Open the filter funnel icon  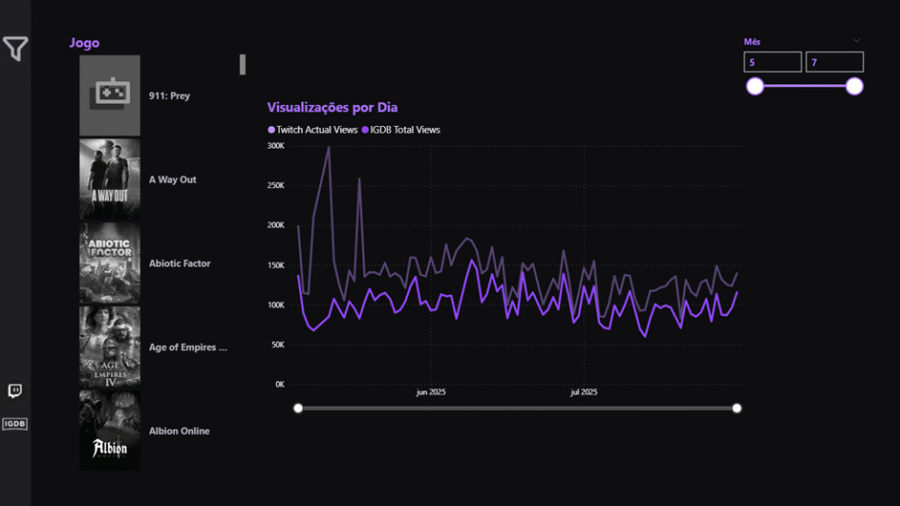click(15, 48)
